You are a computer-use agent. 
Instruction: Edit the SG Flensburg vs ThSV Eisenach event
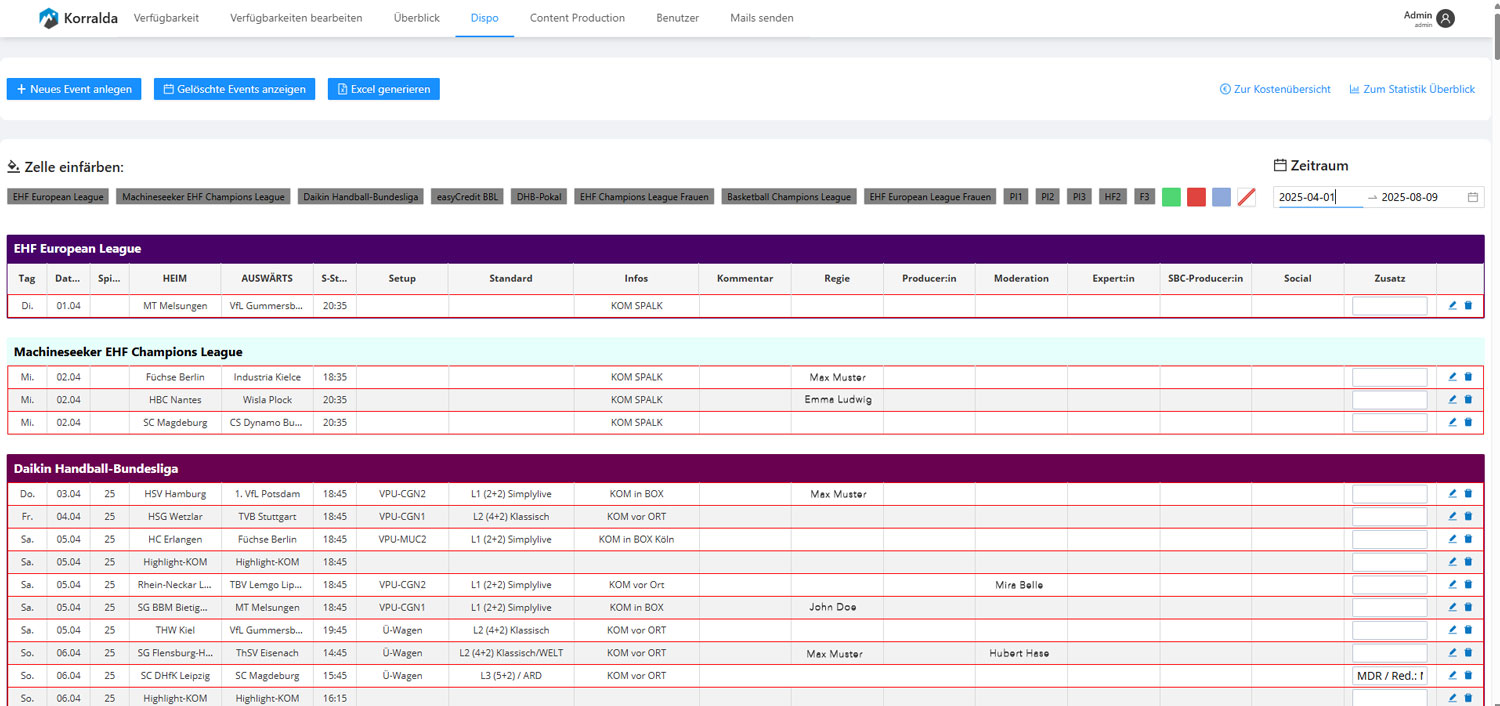pyautogui.click(x=1453, y=654)
